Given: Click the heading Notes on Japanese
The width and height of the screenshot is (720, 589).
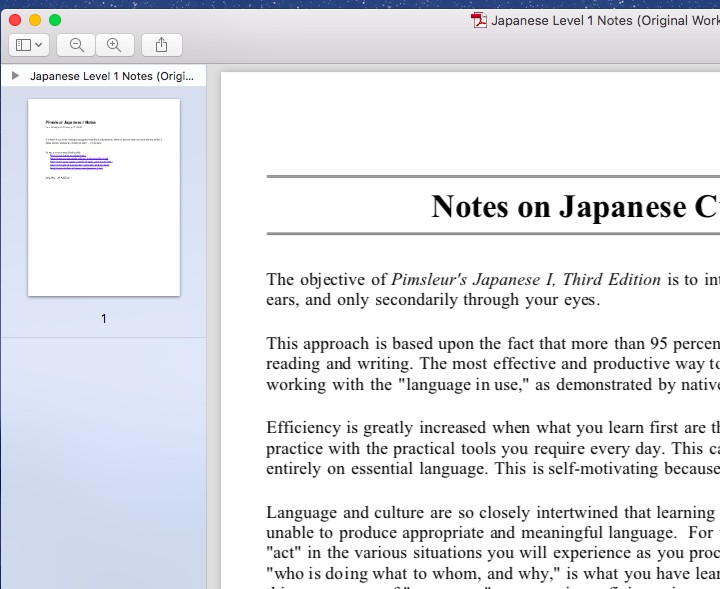Looking at the screenshot, I should point(574,206).
